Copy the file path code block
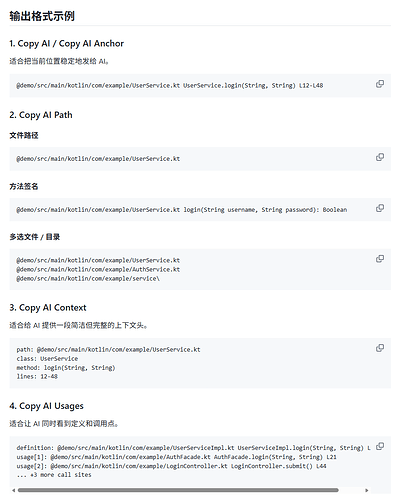The width and height of the screenshot is (396, 500). click(x=380, y=157)
